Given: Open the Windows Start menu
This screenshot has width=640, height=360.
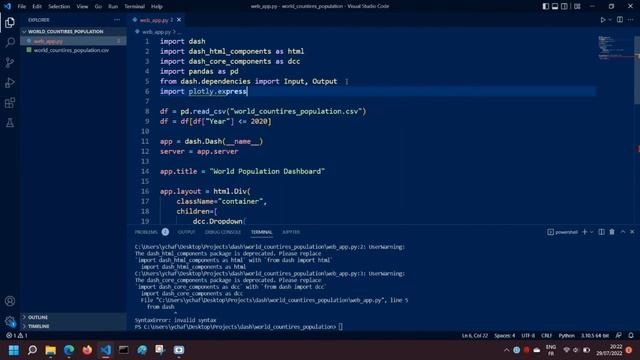Looking at the screenshot, I should pos(14,350).
